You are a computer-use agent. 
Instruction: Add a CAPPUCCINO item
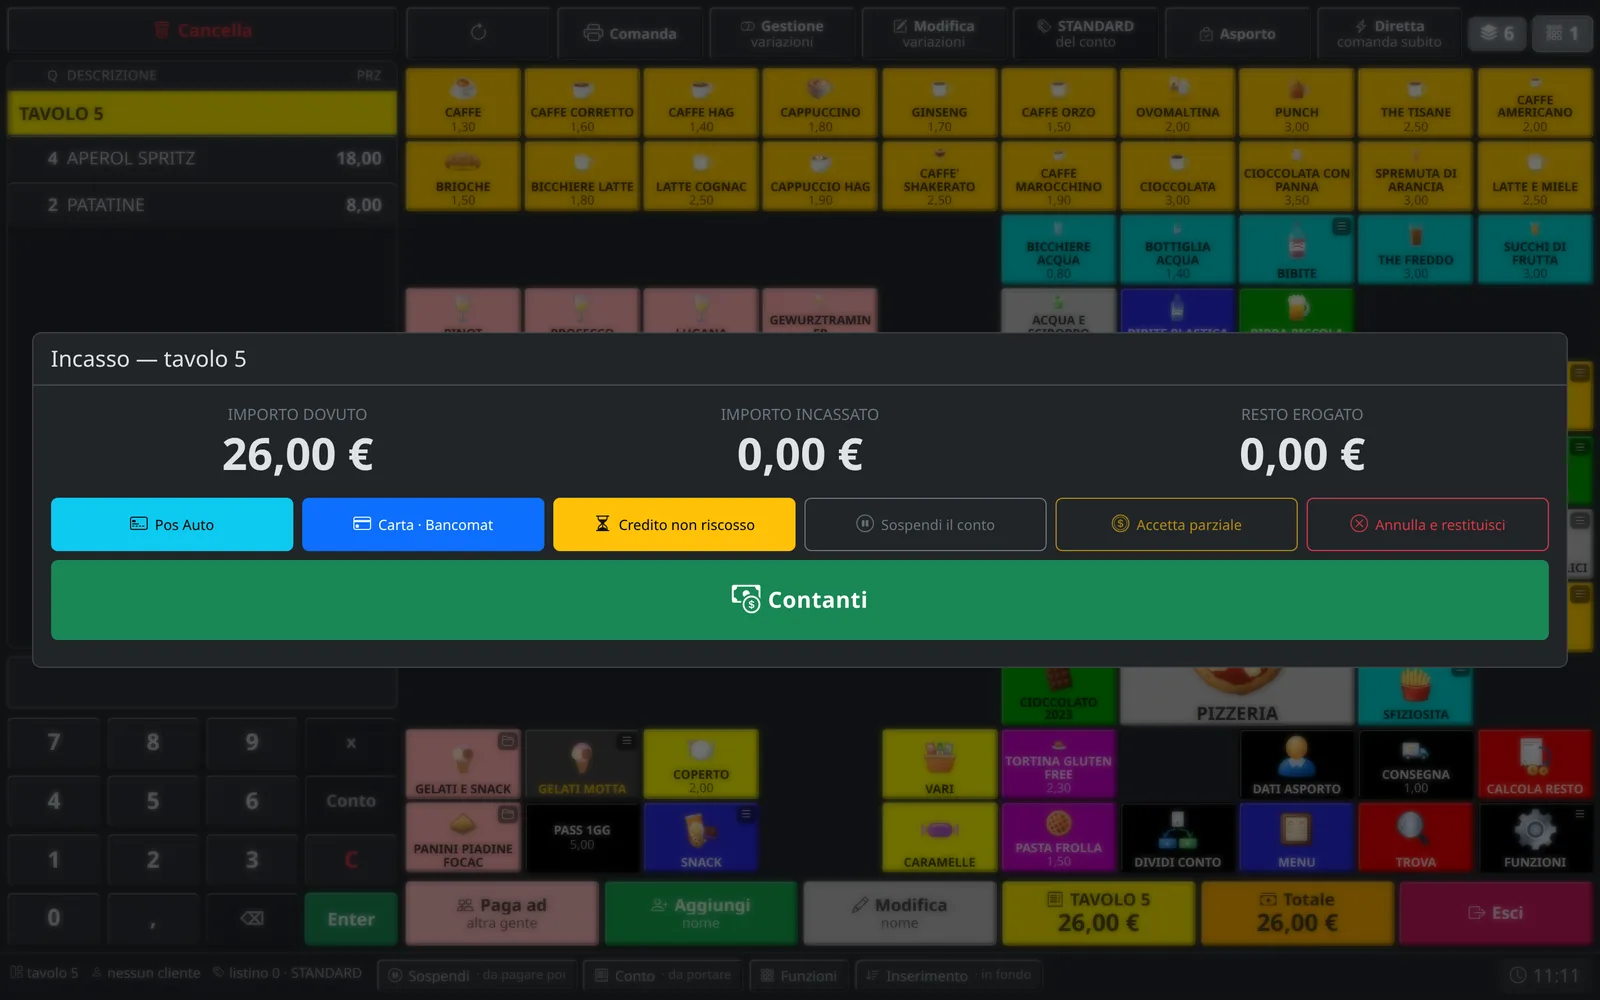[x=820, y=102]
